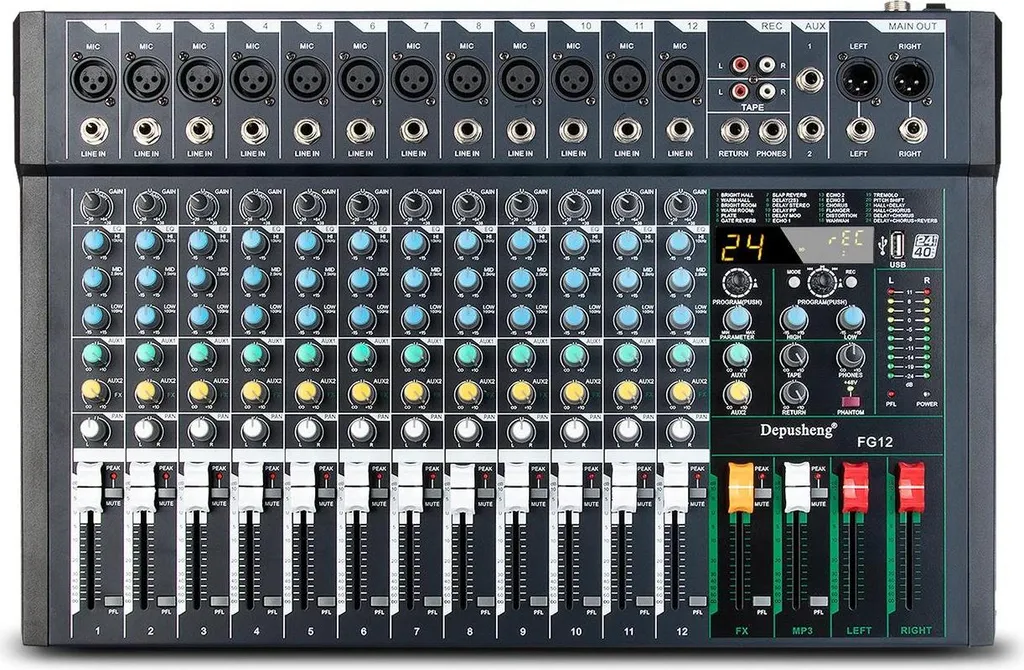
Task: Grab the red RIGHT main fader
Action: pyautogui.click(x=912, y=487)
